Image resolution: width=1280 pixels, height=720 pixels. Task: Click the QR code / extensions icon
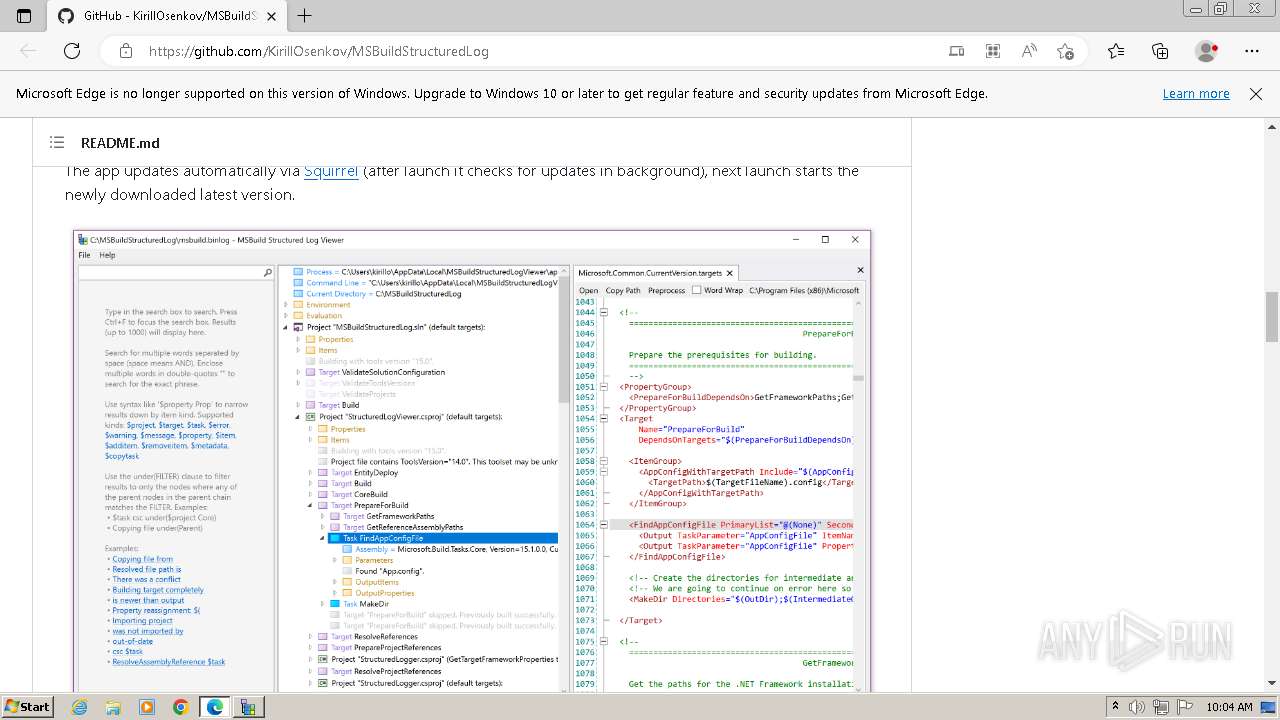click(x=993, y=51)
